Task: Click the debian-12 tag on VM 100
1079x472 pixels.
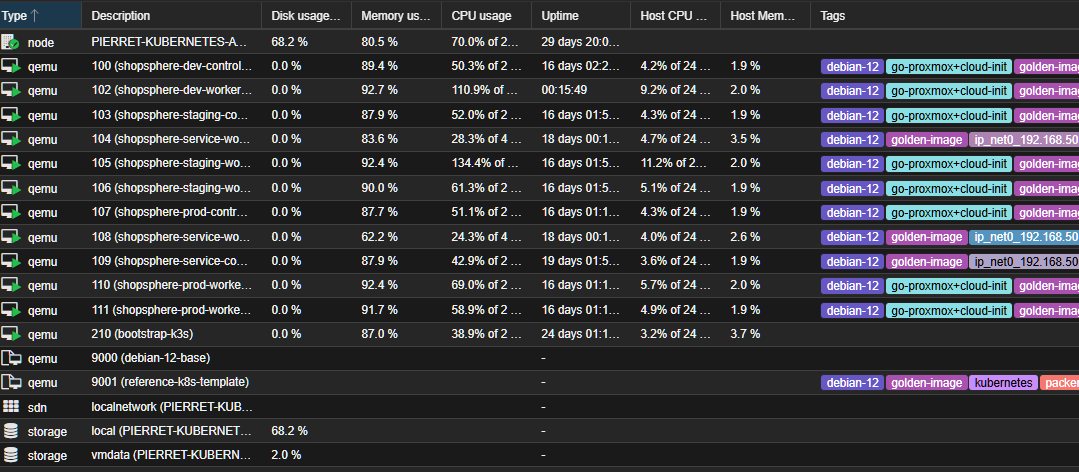Action: click(852, 67)
